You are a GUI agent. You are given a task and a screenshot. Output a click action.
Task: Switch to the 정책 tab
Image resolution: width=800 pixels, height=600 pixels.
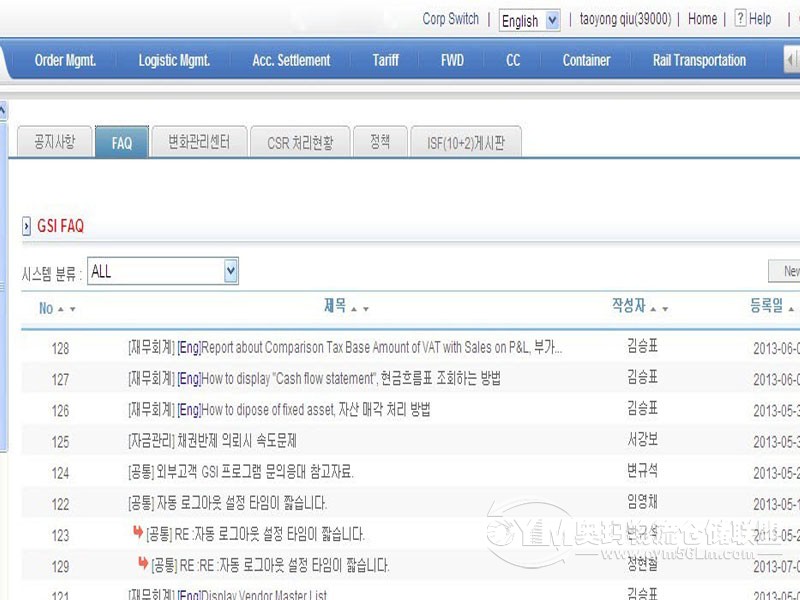coord(380,142)
